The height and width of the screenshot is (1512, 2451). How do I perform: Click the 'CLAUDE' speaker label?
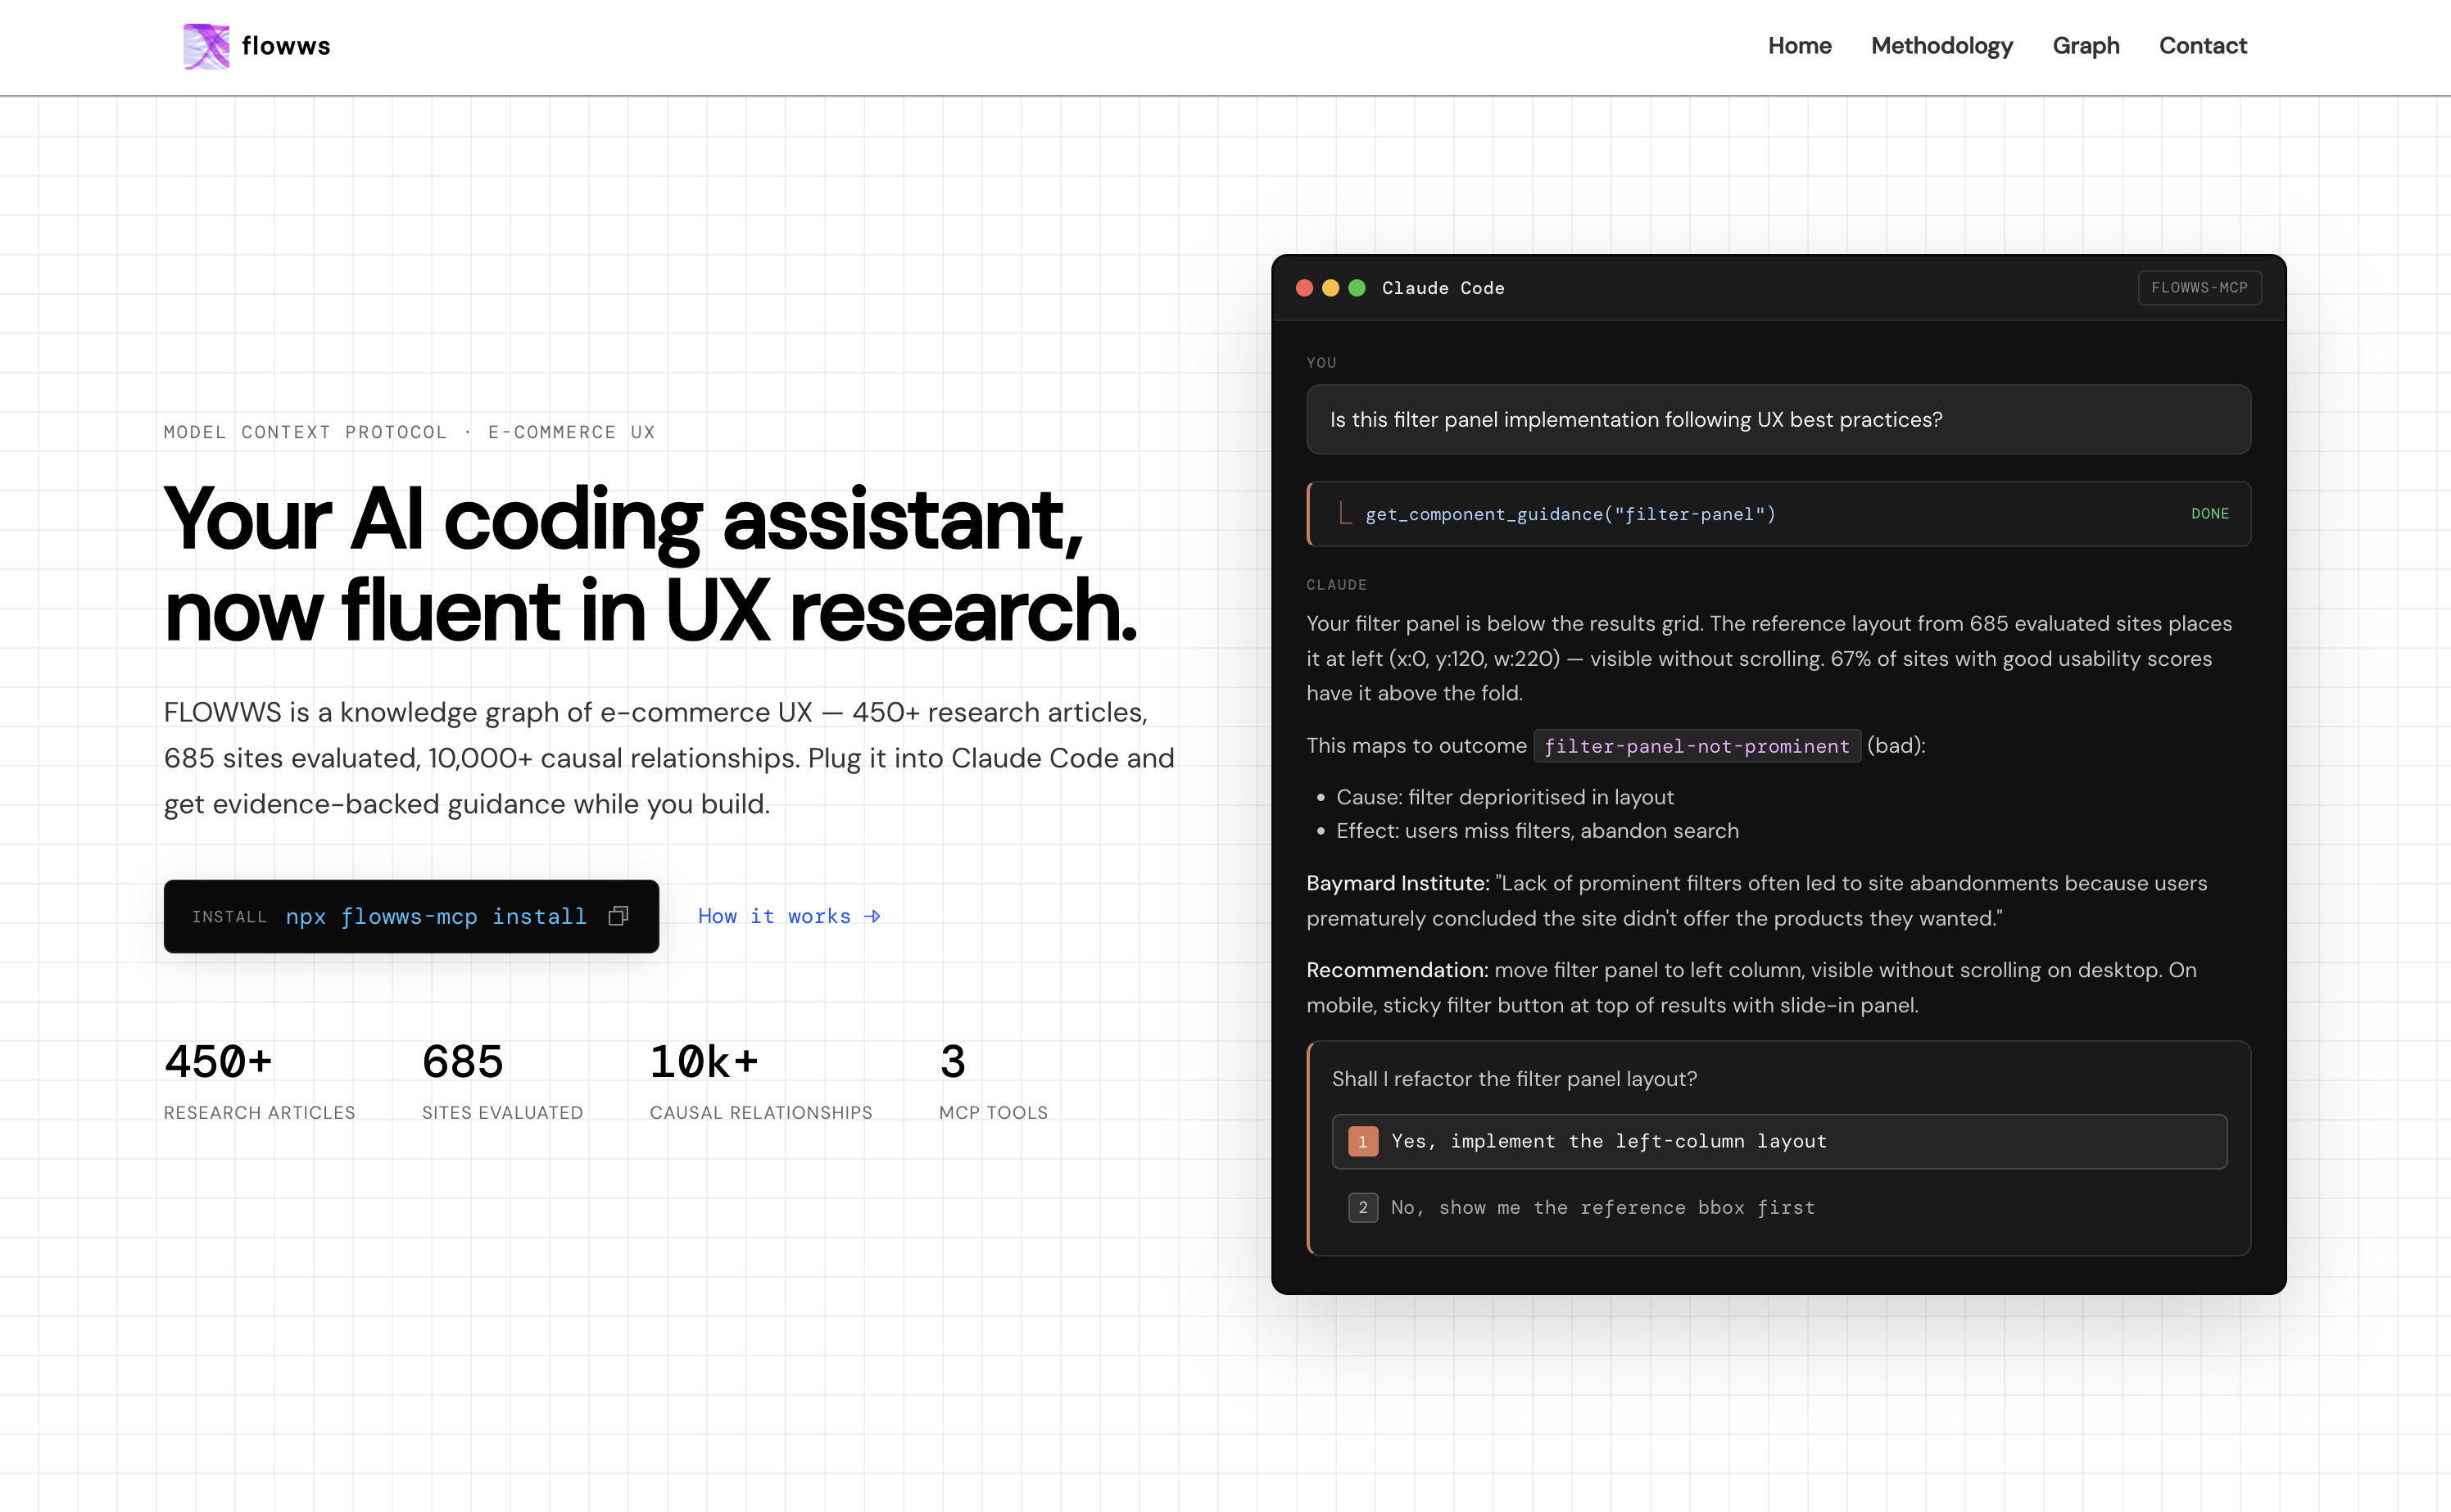[x=1336, y=585]
